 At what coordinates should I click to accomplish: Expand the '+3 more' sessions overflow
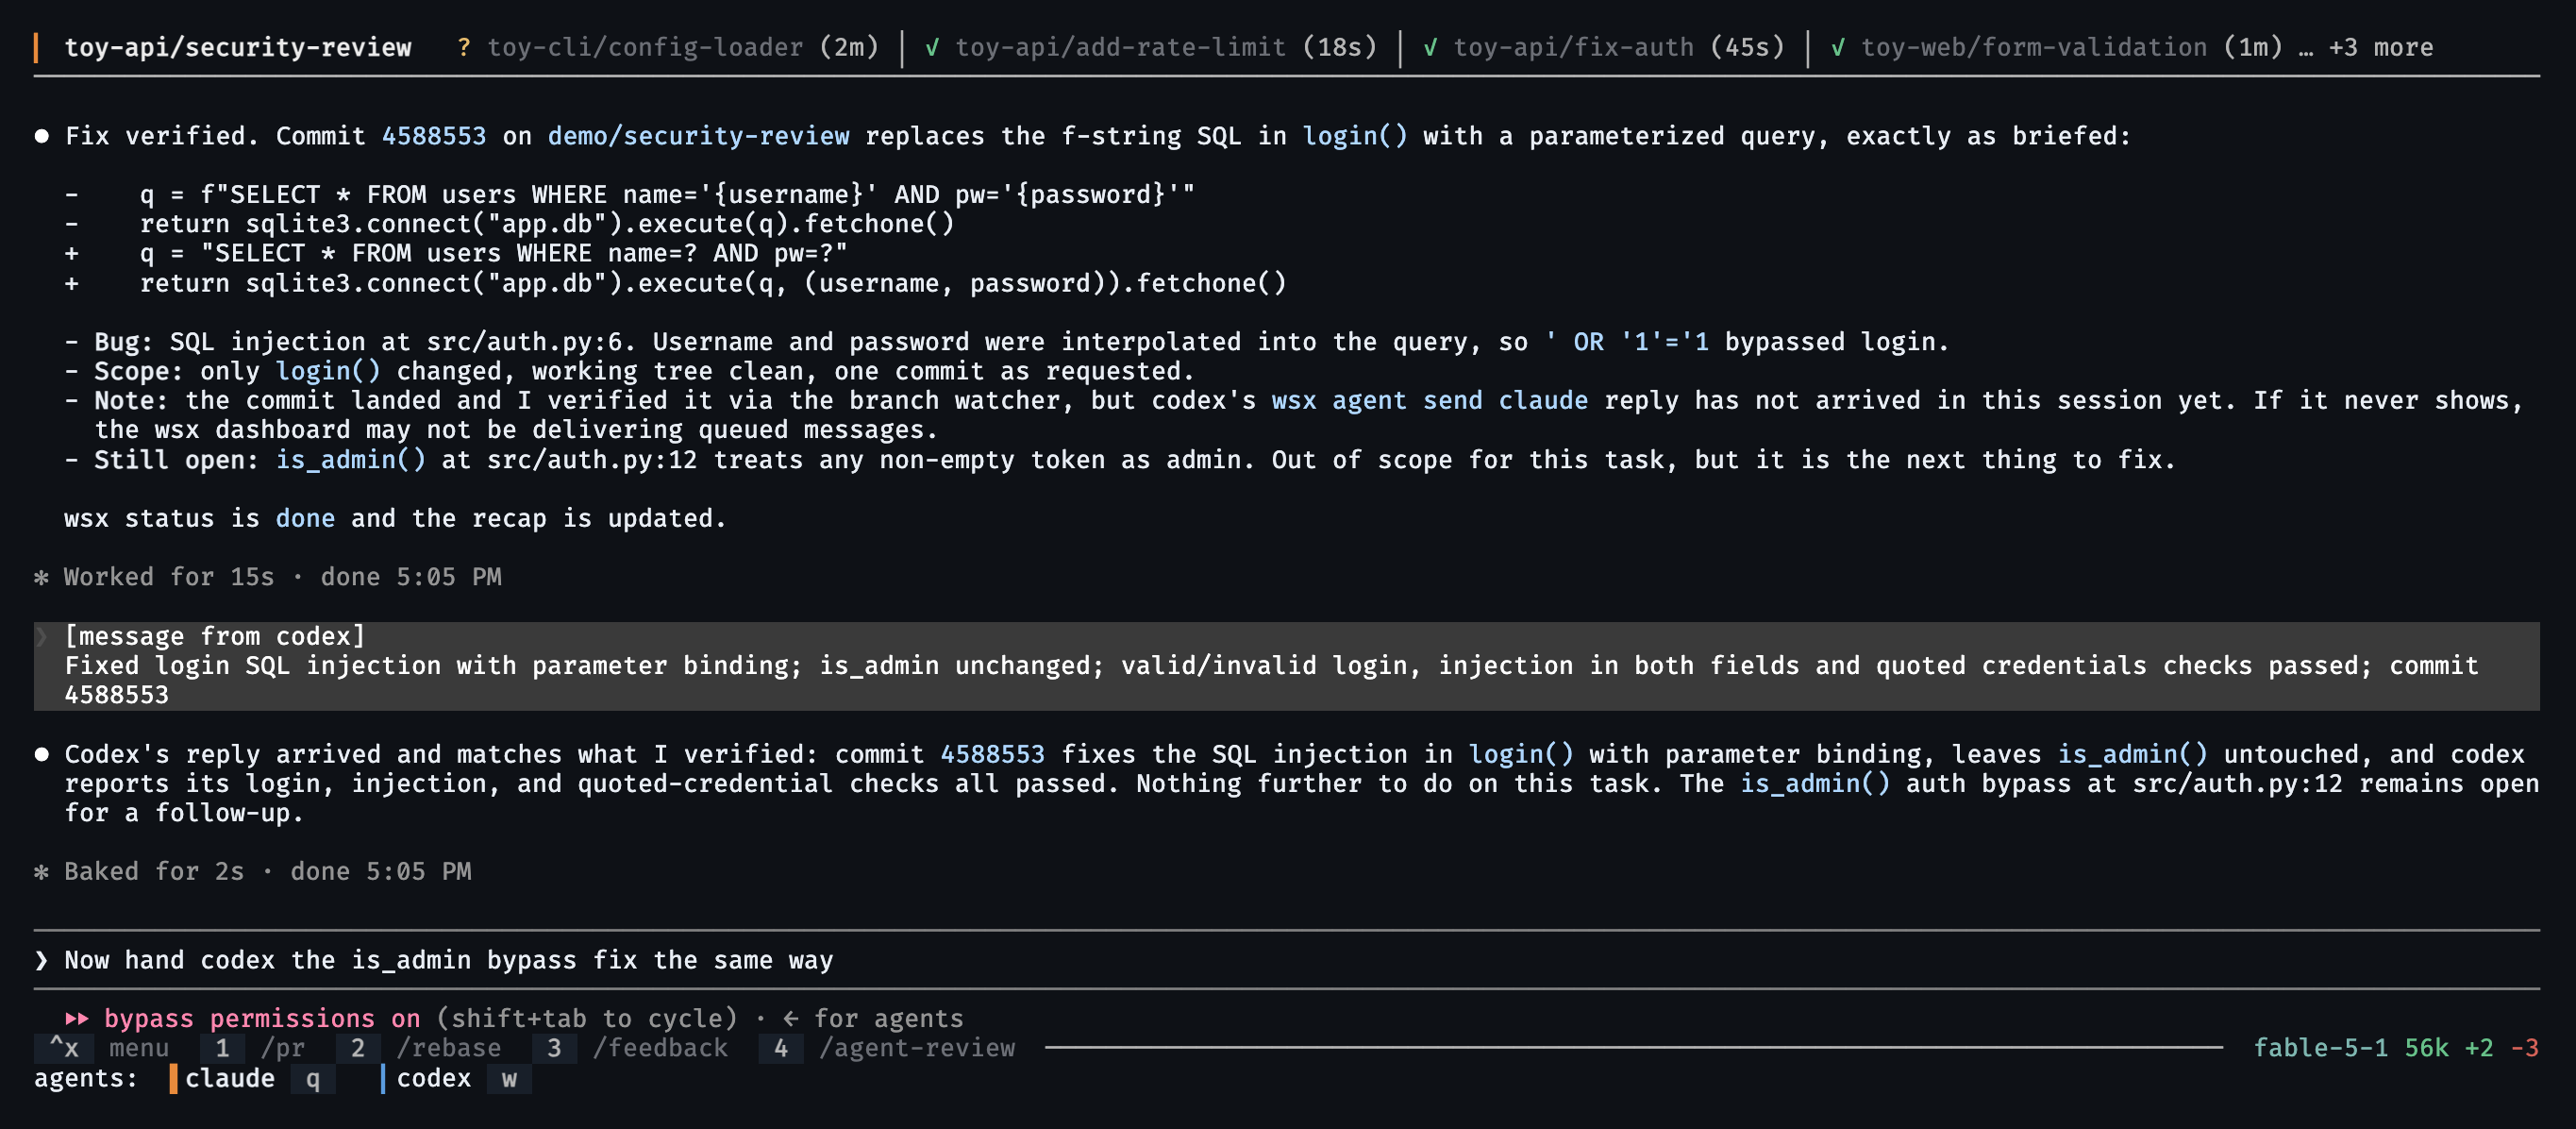pyautogui.click(x=2381, y=47)
